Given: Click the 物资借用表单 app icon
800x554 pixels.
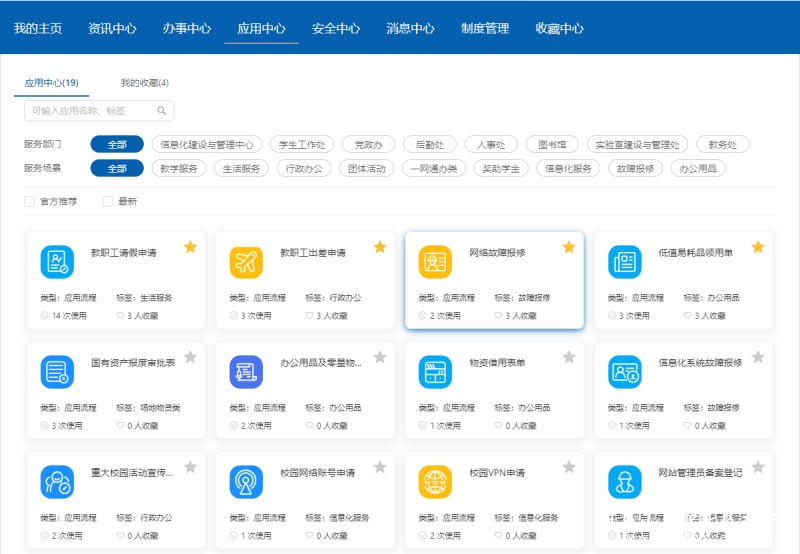Looking at the screenshot, I should coord(435,372).
